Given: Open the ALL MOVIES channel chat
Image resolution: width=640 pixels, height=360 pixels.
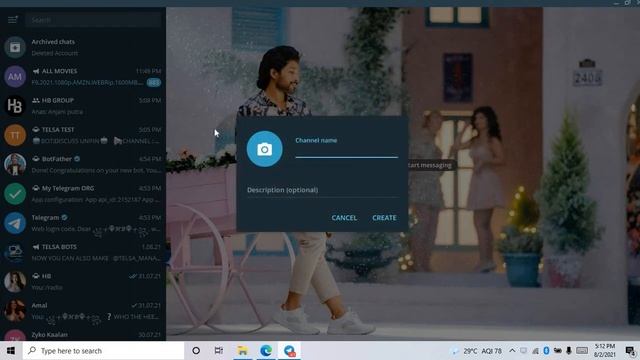Looking at the screenshot, I should (83, 77).
